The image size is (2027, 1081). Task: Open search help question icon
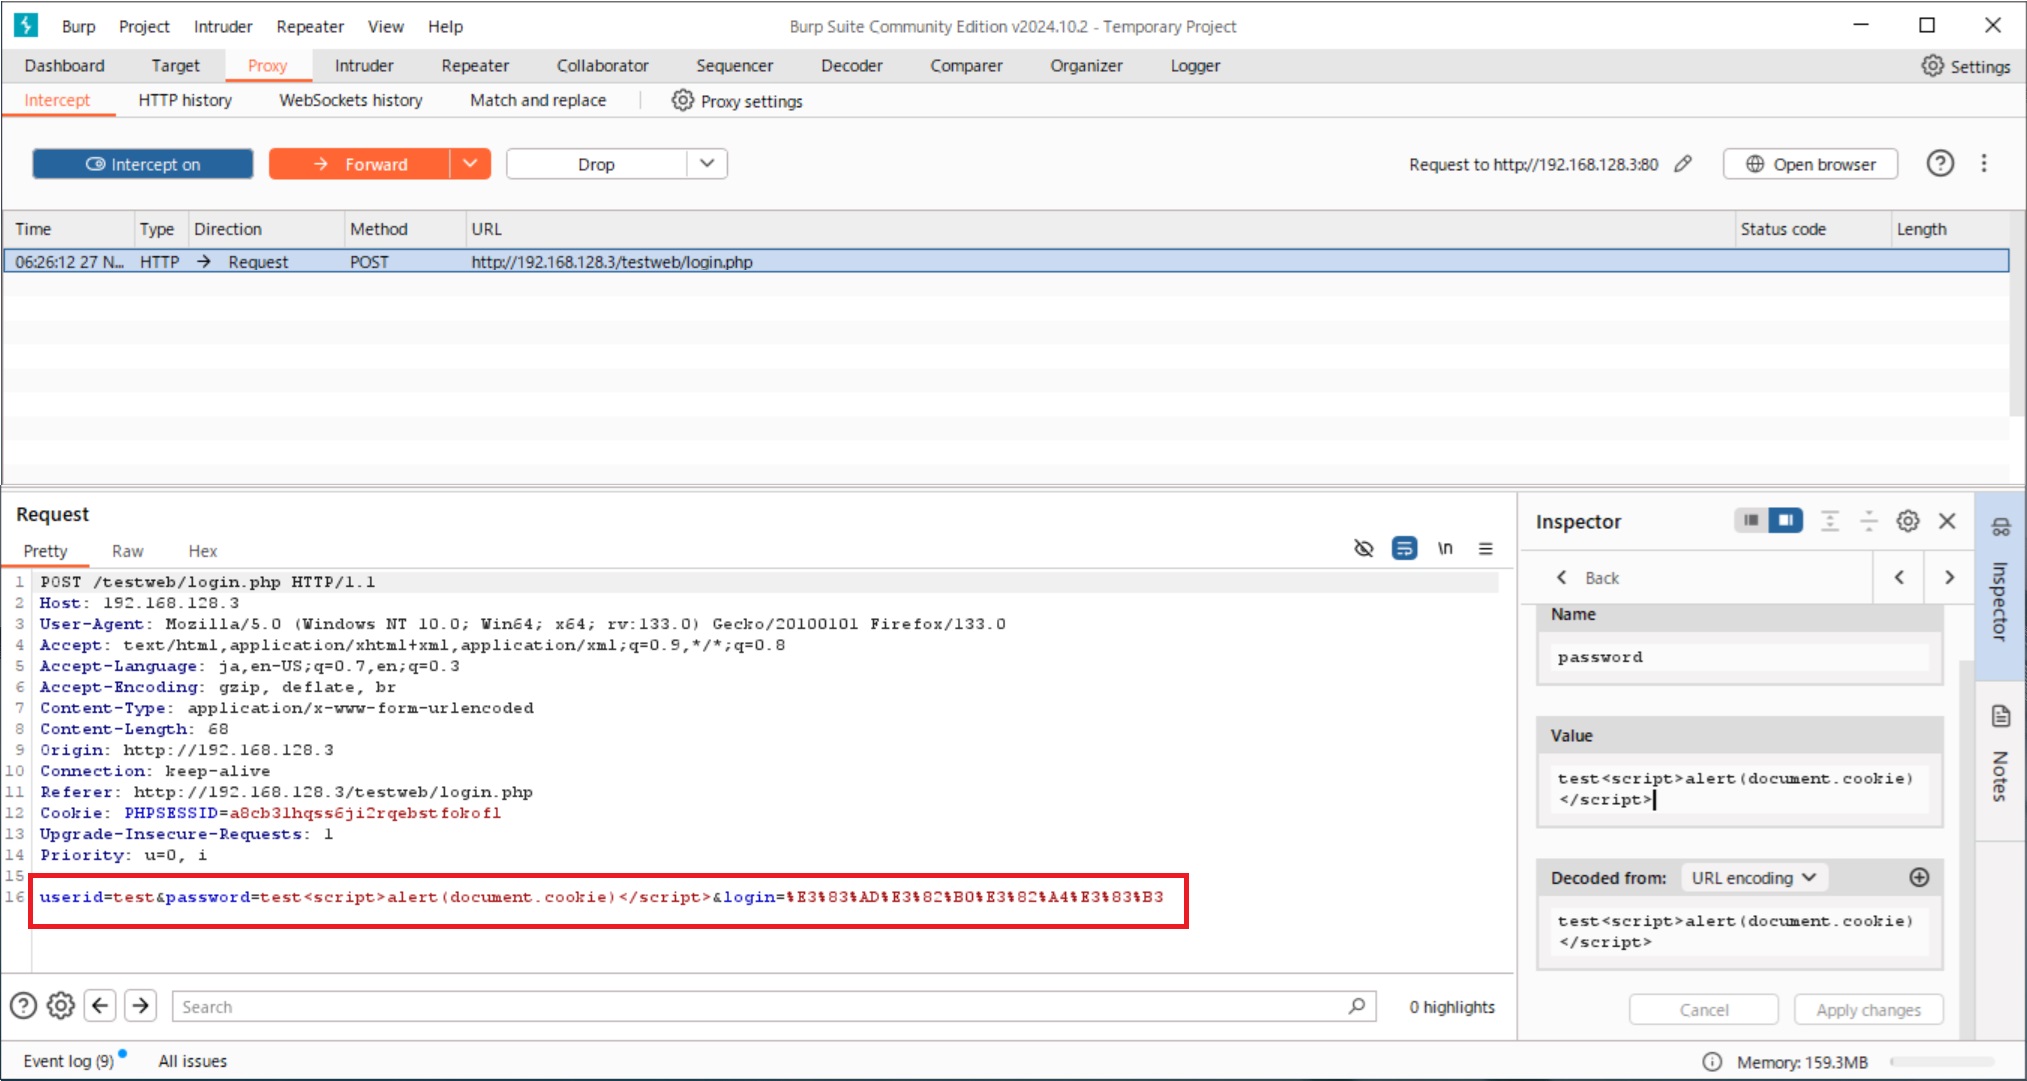pos(23,1006)
